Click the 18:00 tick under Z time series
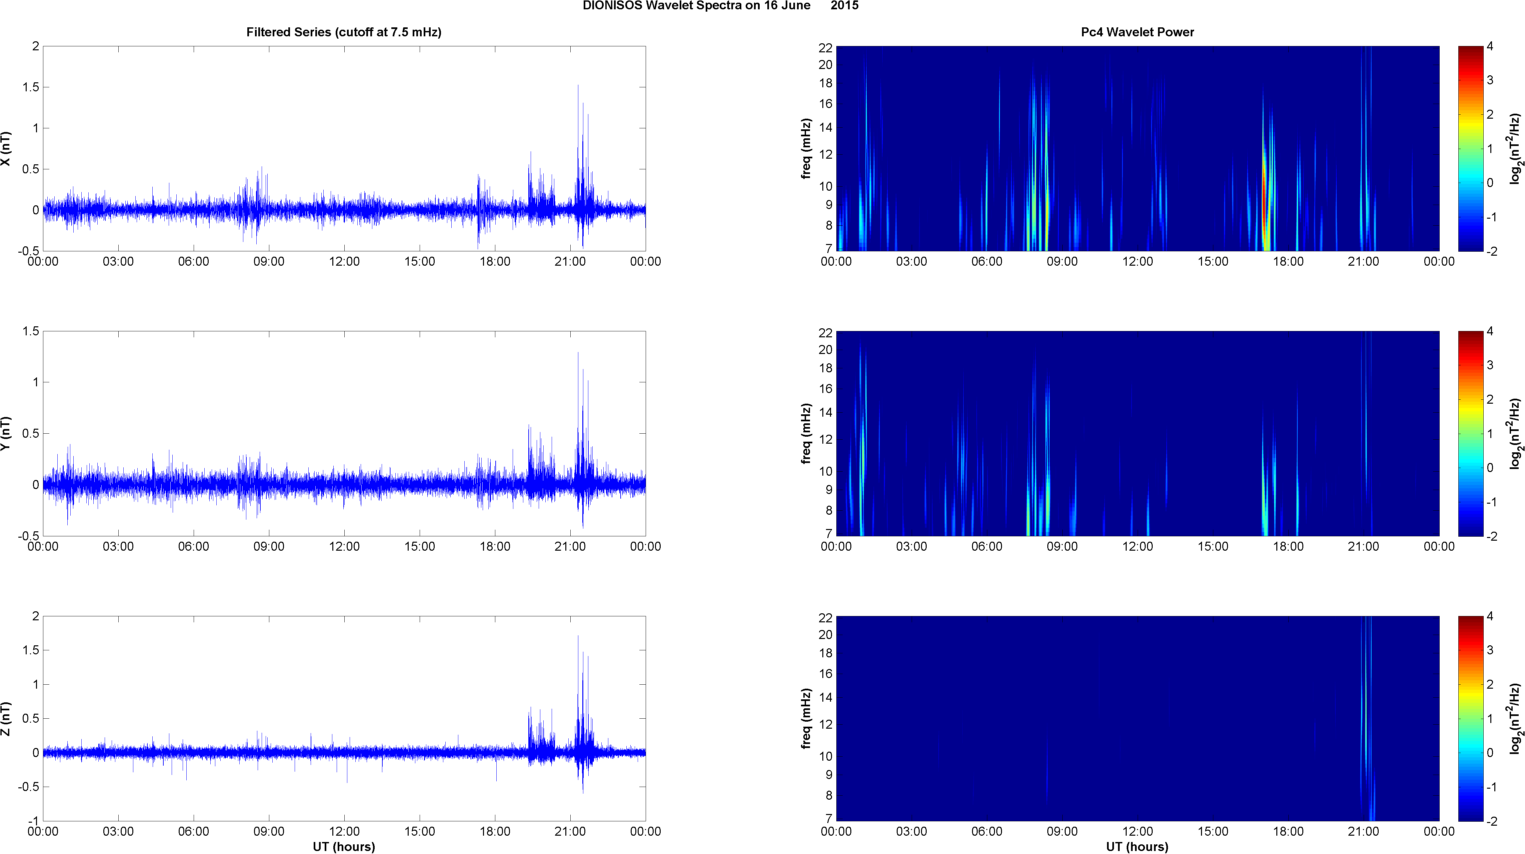The height and width of the screenshot is (854, 1525). 495,831
